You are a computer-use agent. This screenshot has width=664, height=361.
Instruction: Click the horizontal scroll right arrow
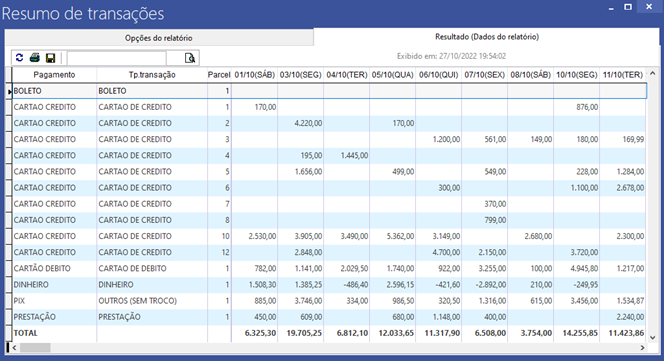642,347
